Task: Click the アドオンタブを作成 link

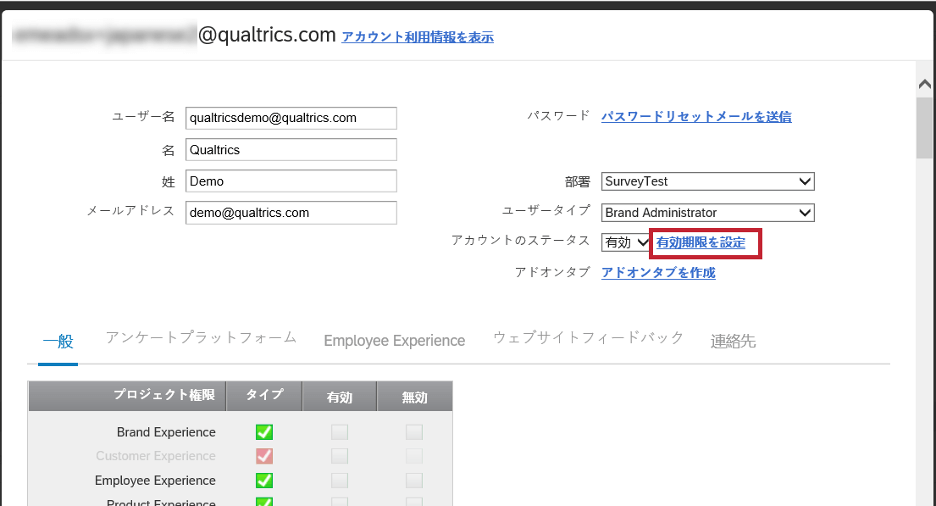Action: click(x=658, y=273)
